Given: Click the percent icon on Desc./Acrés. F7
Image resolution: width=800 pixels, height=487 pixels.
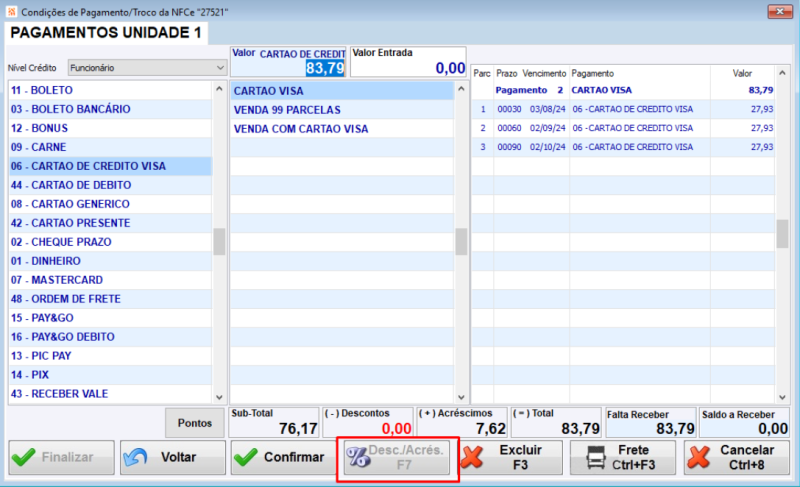Looking at the screenshot, I should 358,457.
